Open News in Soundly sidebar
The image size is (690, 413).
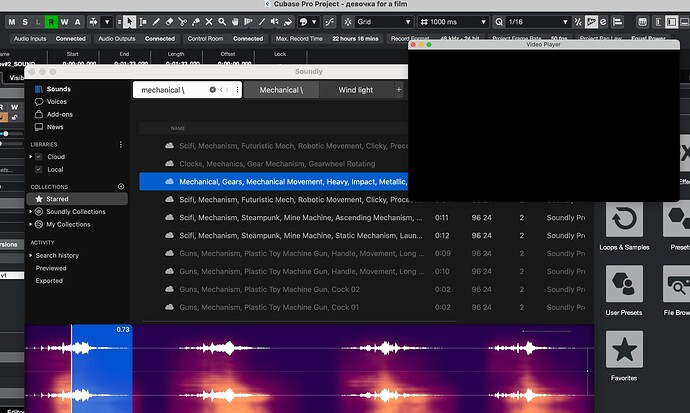(x=49, y=127)
